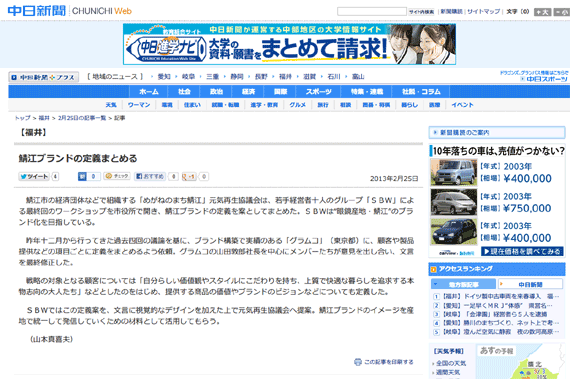Select the 三重 regional news link
The image size is (570, 379).
click(212, 77)
